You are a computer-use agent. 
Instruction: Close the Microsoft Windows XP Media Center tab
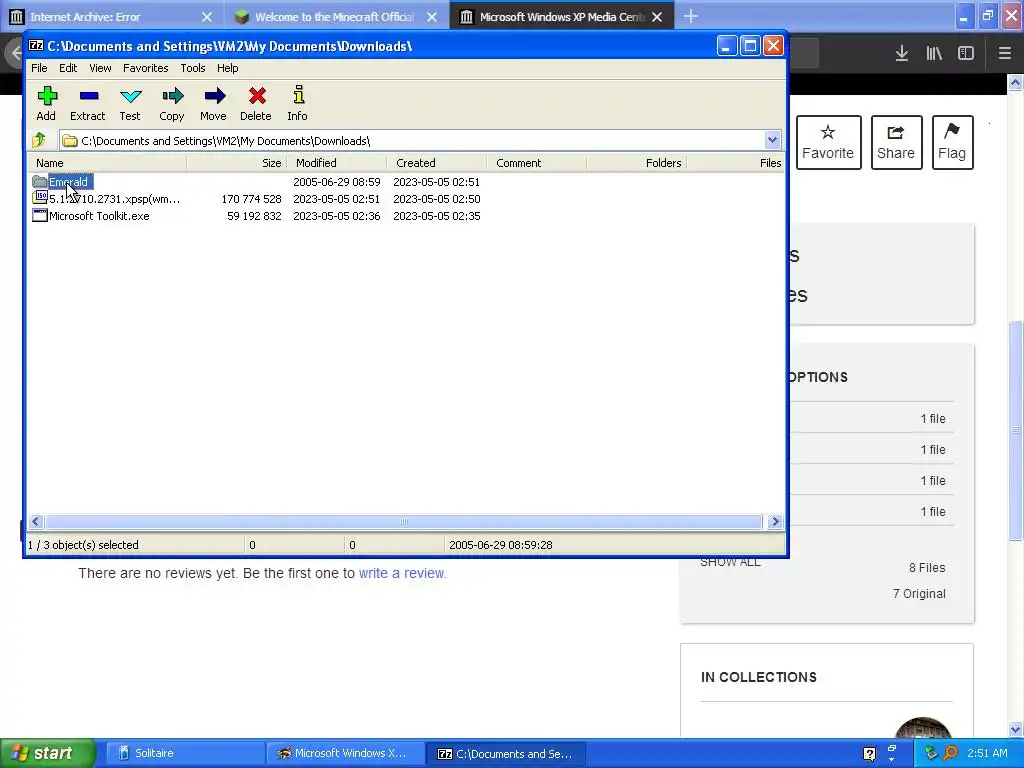[657, 17]
